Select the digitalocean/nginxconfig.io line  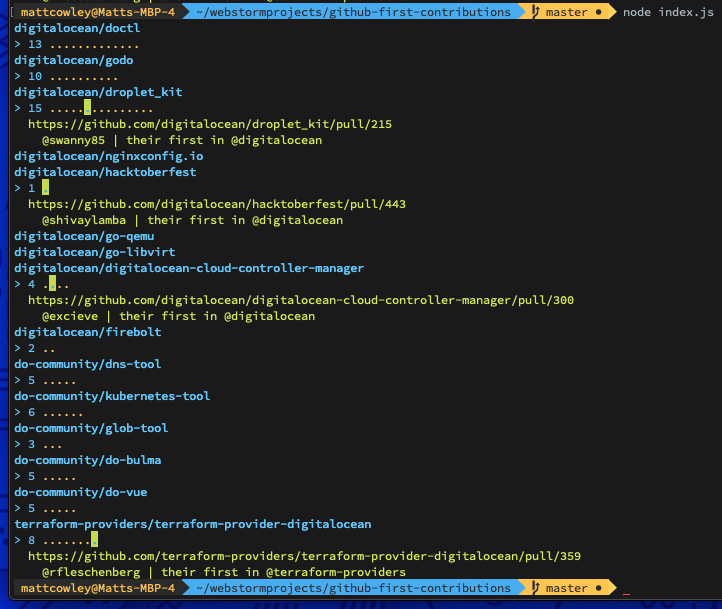[x=109, y=157]
